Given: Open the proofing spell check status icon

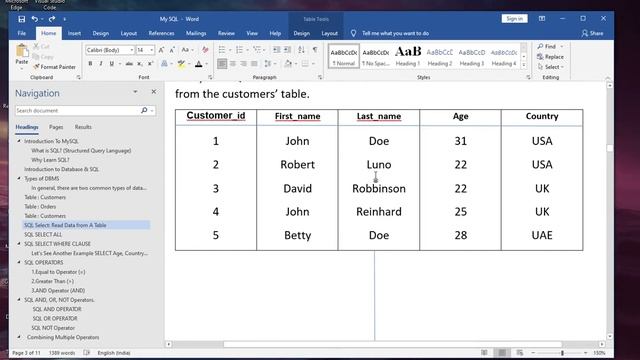Looking at the screenshot, I should pyautogui.click(x=87, y=353).
